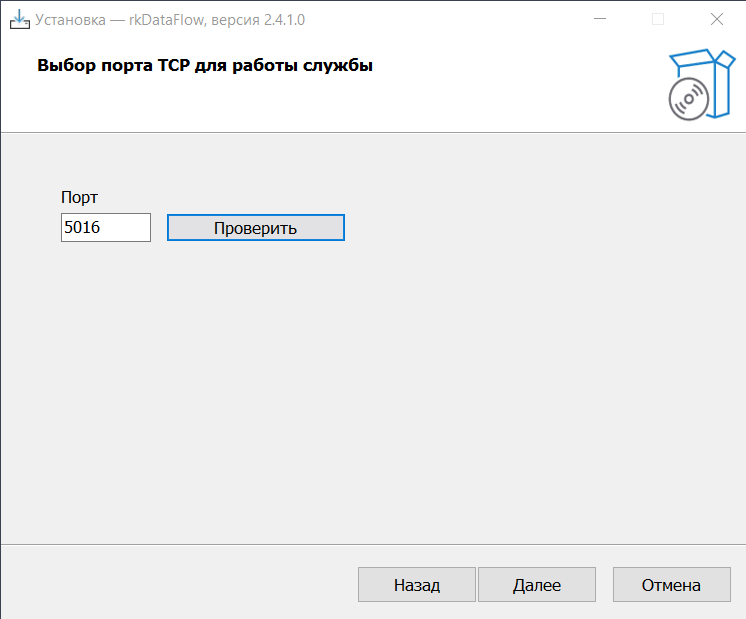
Task: Focus the port field containing 5016
Action: pos(105,228)
